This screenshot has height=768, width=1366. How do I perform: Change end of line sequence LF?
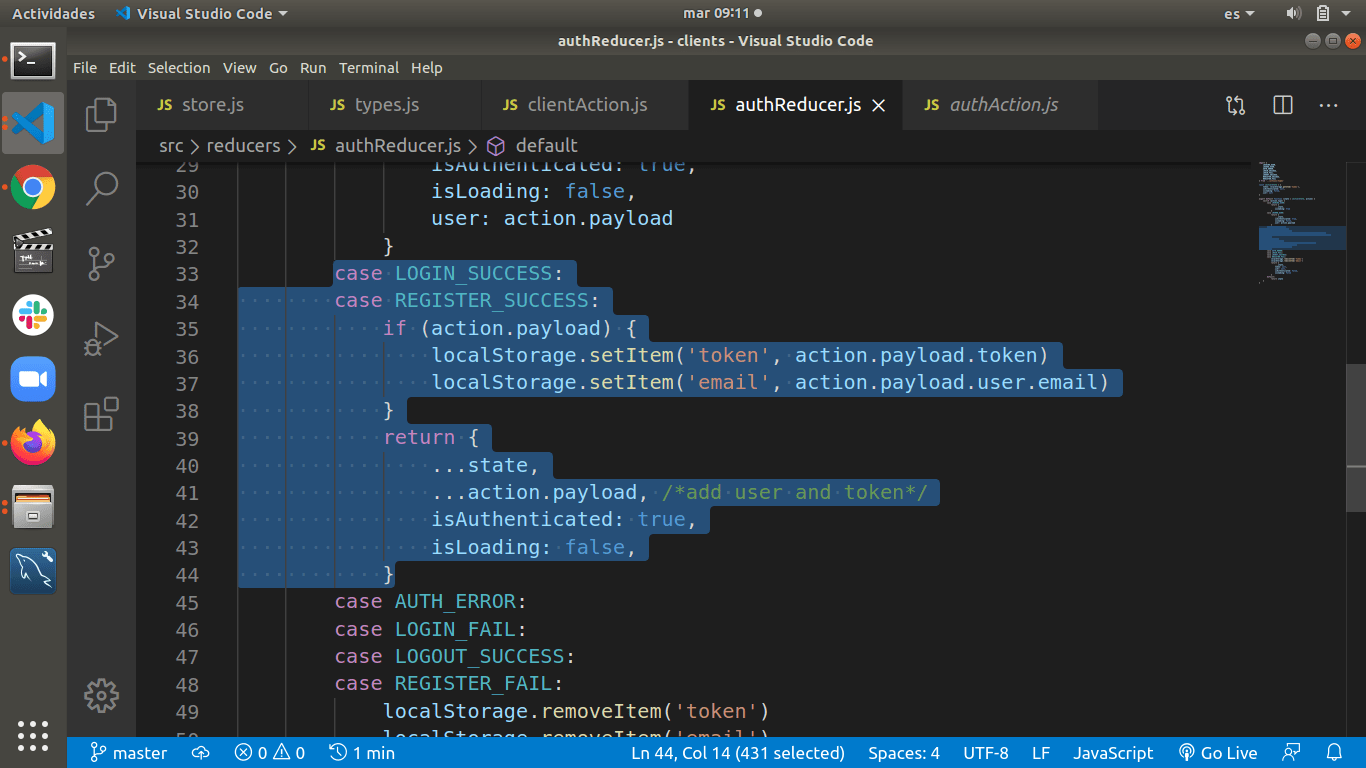point(1041,753)
